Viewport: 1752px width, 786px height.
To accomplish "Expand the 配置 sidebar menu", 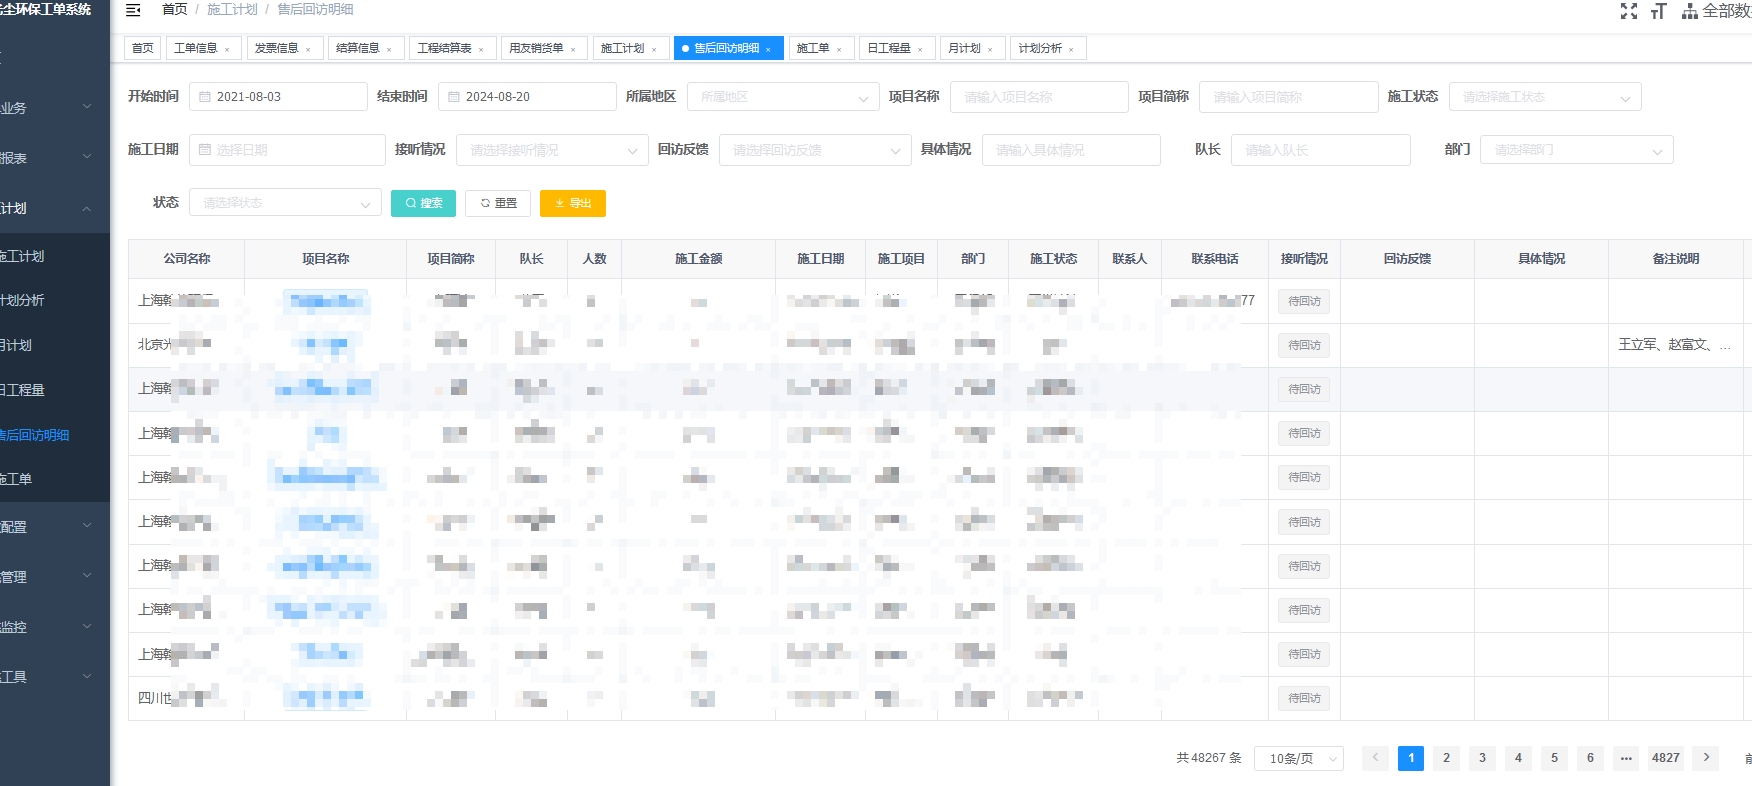I will 55,527.
